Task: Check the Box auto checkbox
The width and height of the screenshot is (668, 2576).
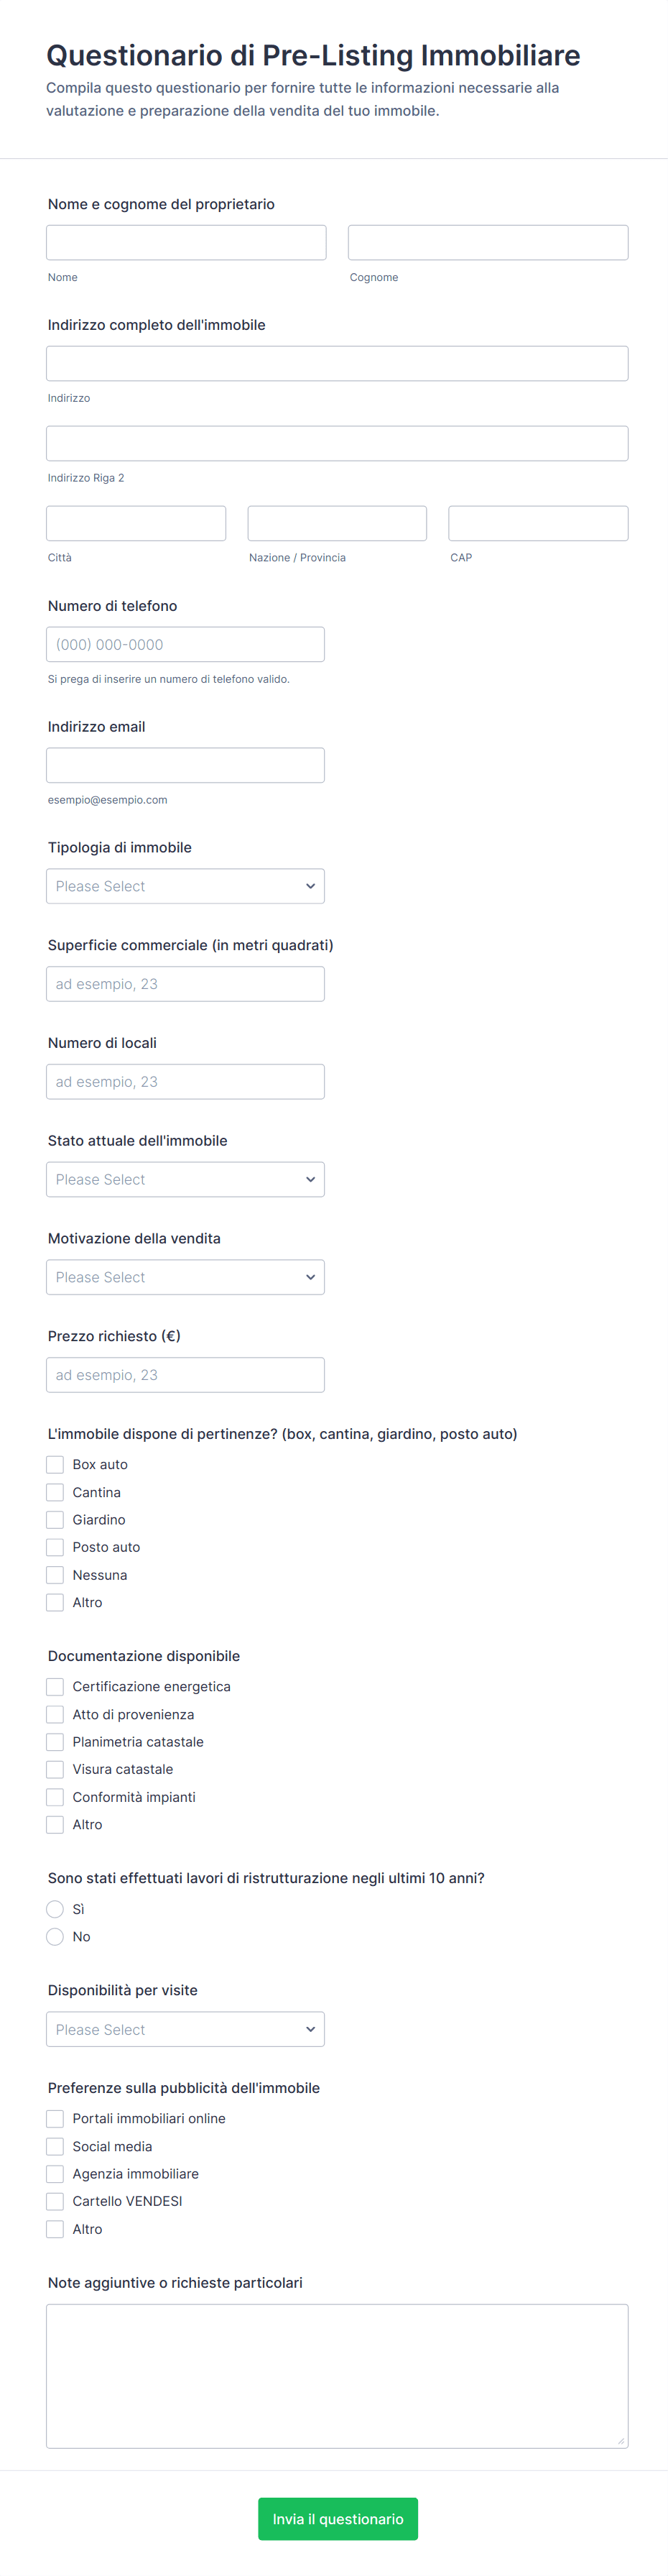Action: (55, 1464)
